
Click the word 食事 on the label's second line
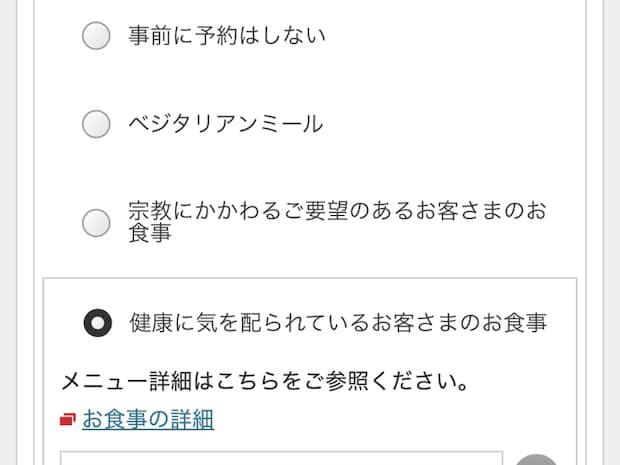149,235
